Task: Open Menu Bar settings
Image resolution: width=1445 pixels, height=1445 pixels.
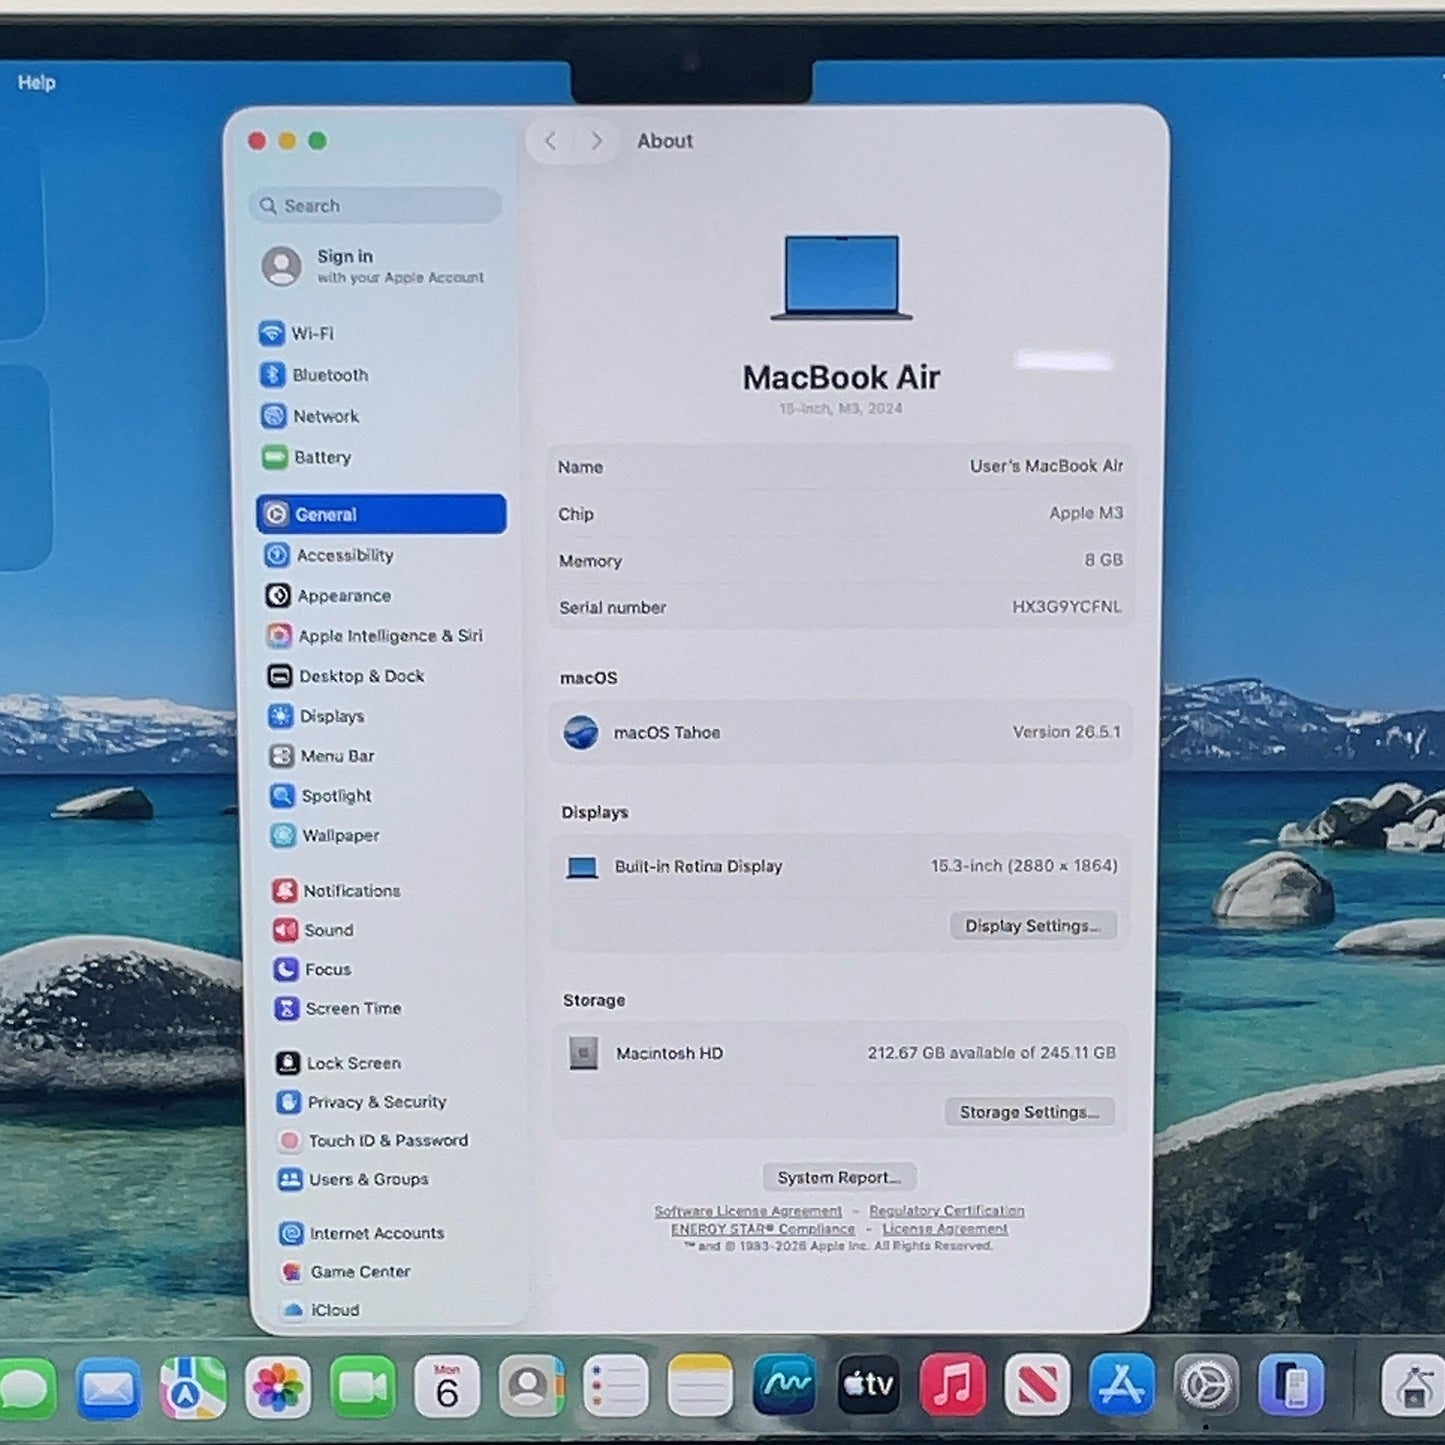Action: 322,756
